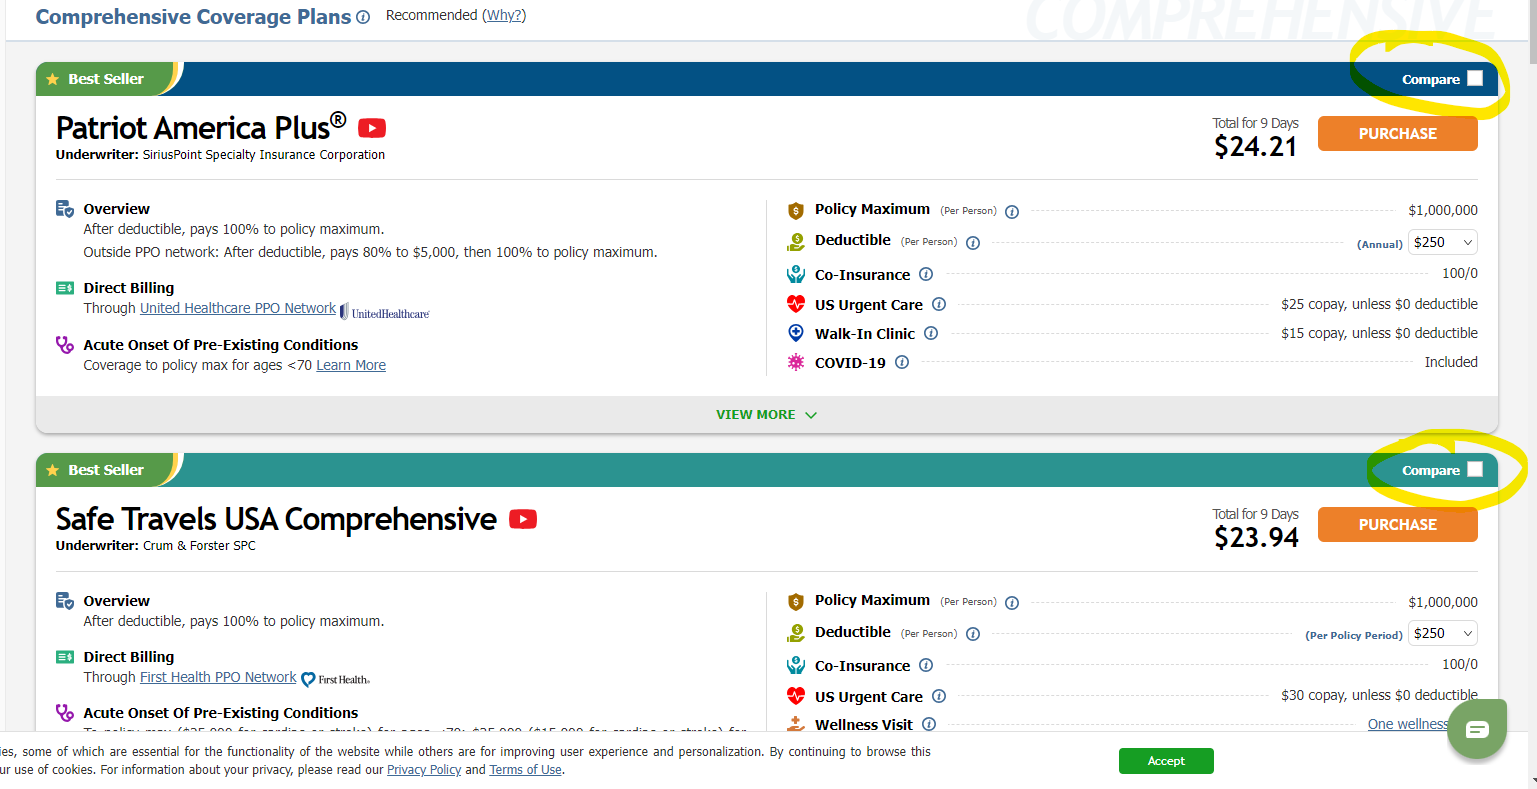The width and height of the screenshot is (1537, 789).
Task: Click Patriot America Plus US Urgent Care heart icon
Action: point(796,304)
